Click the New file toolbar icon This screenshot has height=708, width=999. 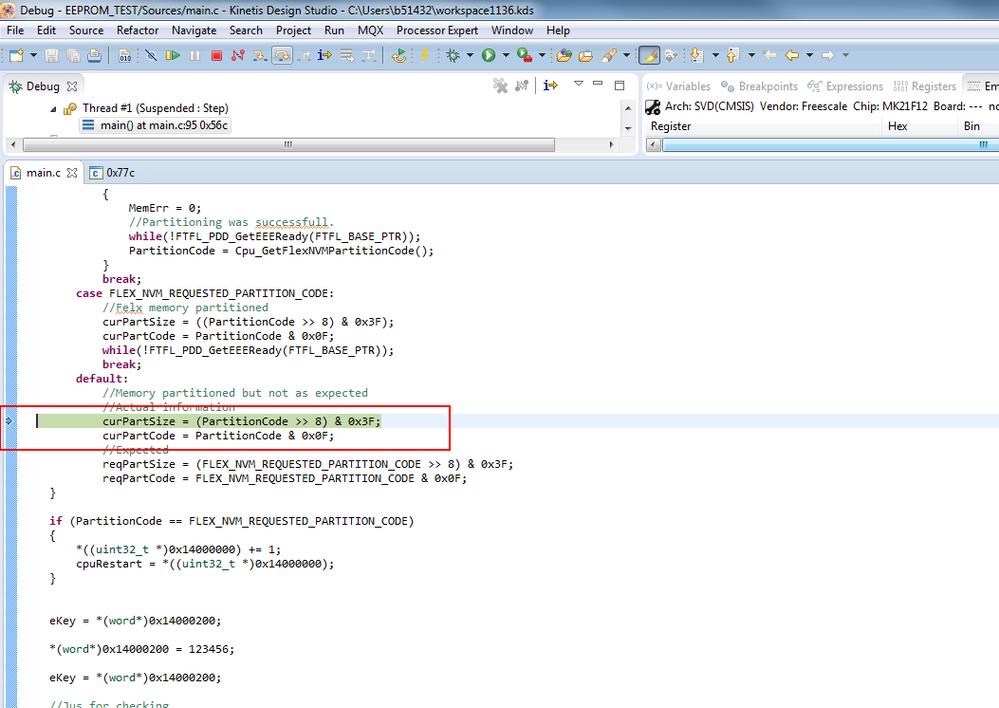point(17,55)
